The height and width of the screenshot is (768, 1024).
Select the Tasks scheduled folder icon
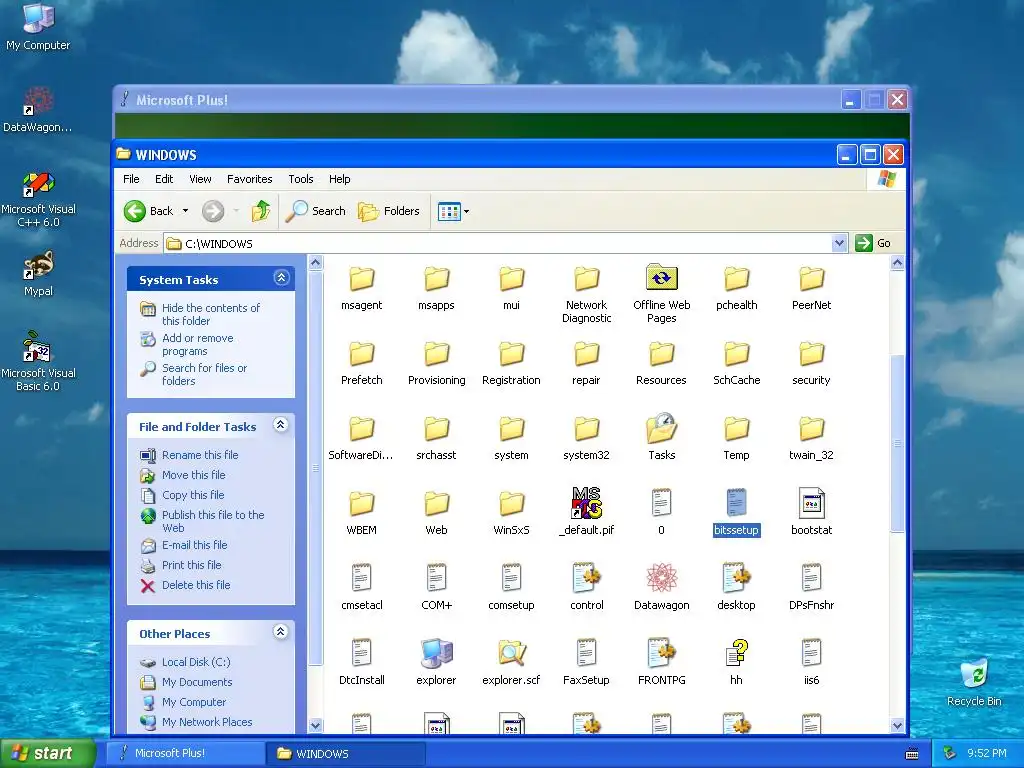[662, 437]
